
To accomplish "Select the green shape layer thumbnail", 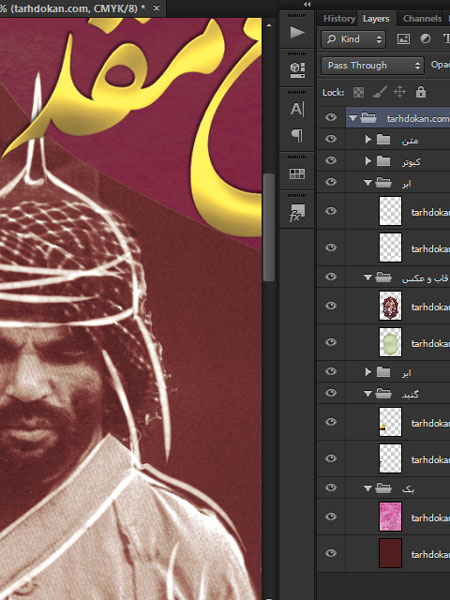I will [x=390, y=342].
